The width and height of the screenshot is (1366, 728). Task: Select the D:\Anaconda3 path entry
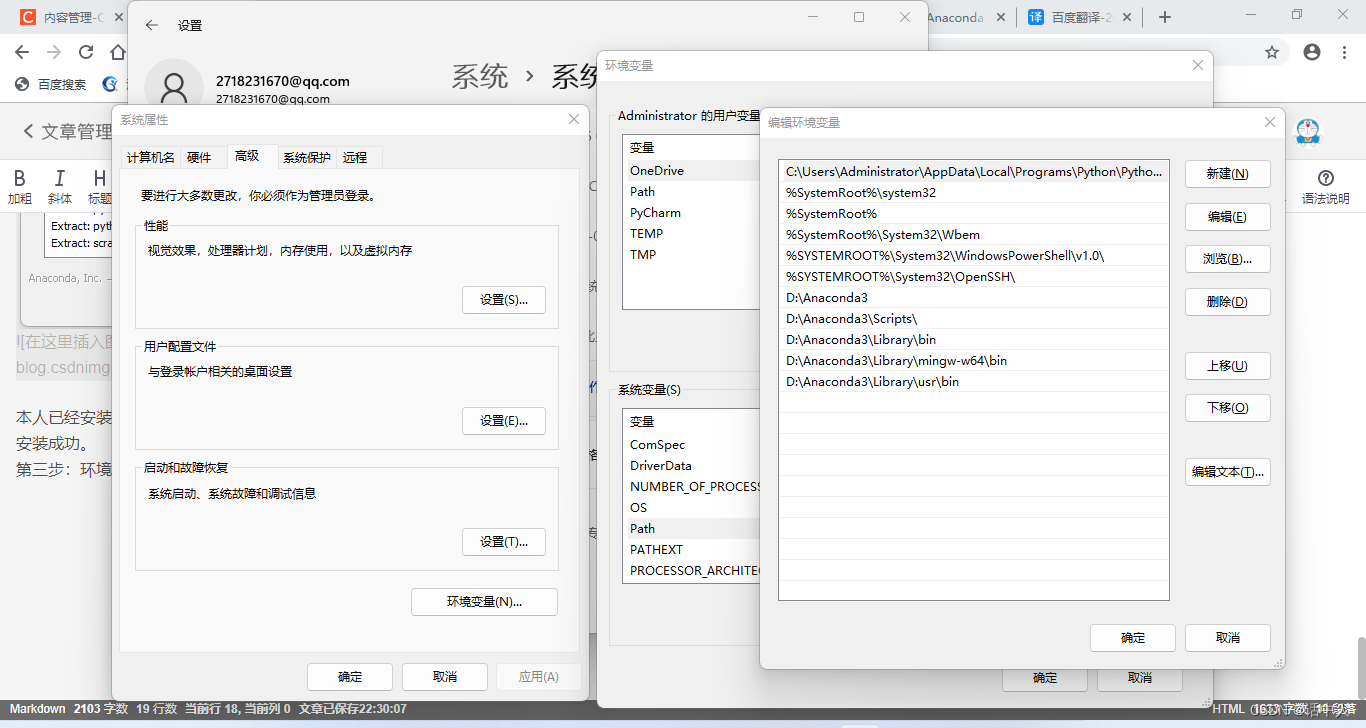pyautogui.click(x=973, y=298)
